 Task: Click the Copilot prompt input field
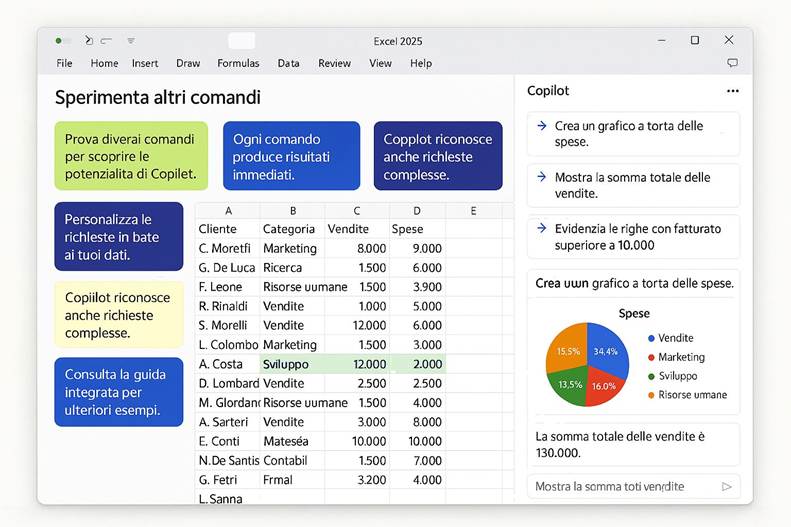coord(633,487)
